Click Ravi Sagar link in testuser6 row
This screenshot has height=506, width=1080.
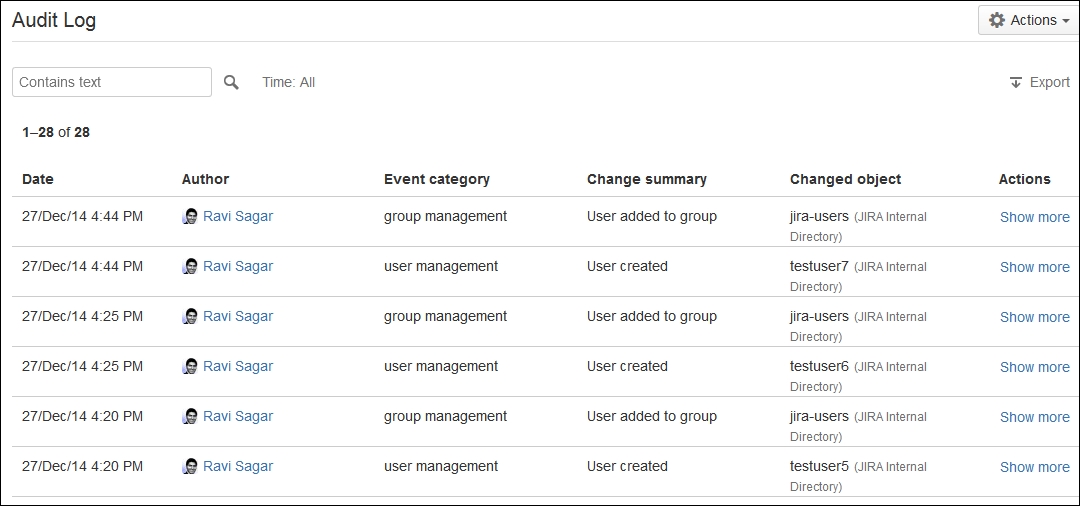(x=238, y=366)
